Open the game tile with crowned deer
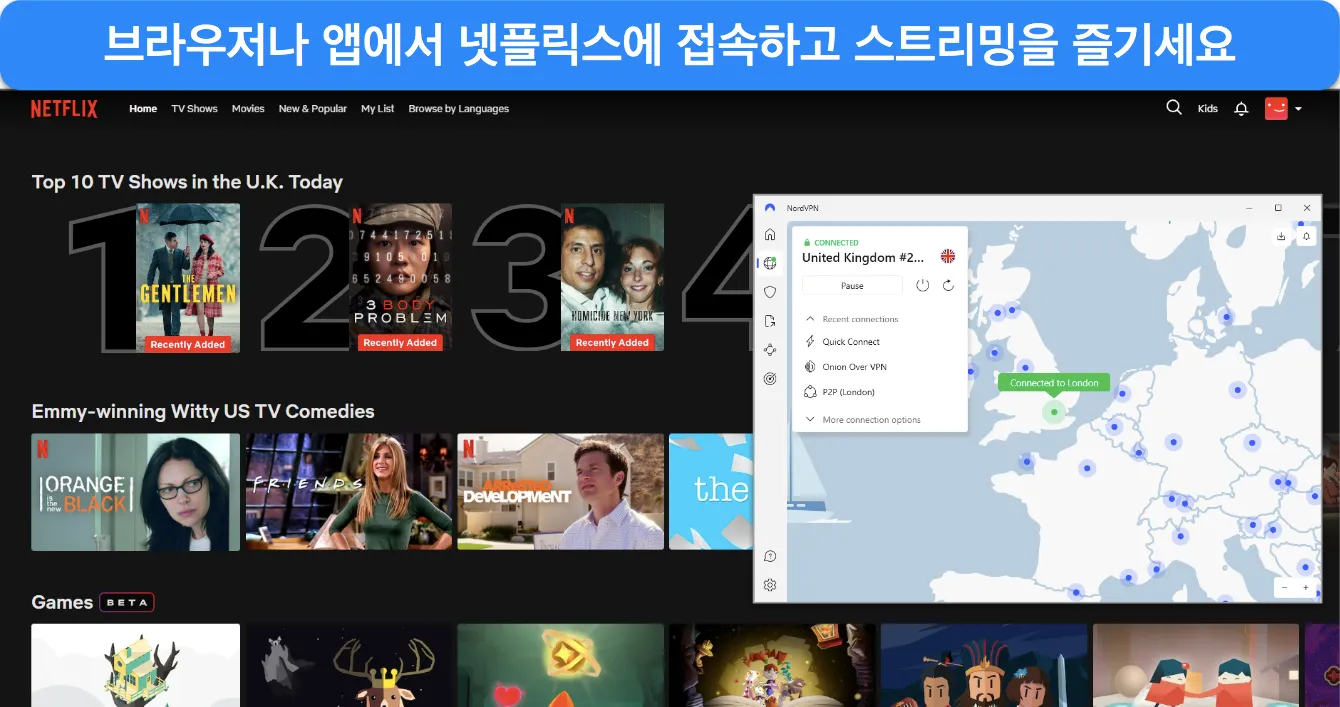 tap(349, 665)
